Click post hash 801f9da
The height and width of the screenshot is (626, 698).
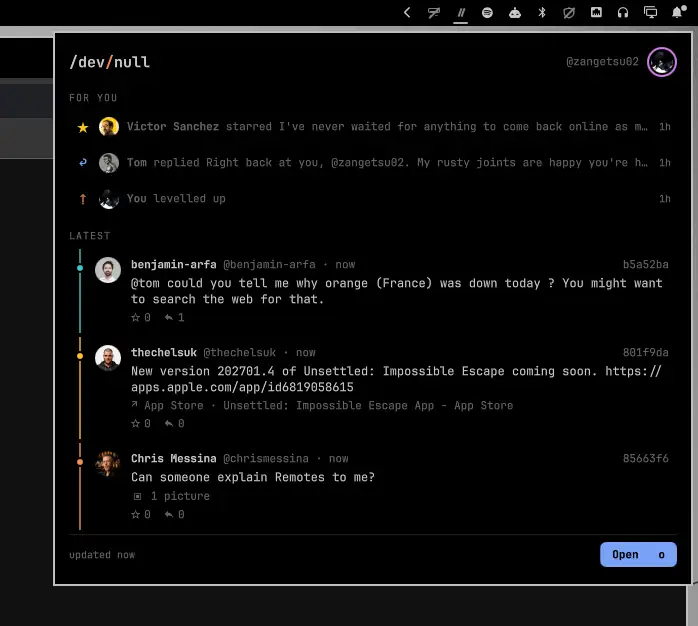pos(645,353)
